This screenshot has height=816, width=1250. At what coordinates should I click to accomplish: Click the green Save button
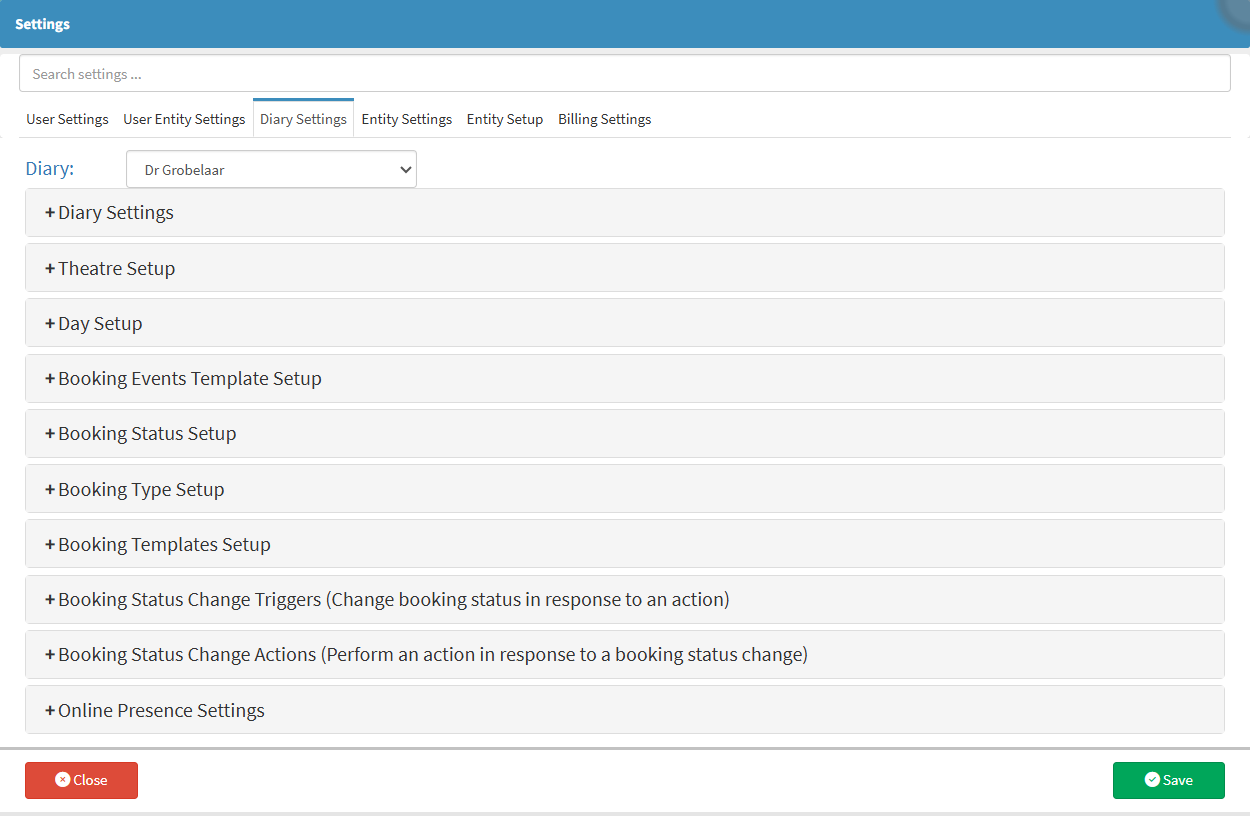1168,780
